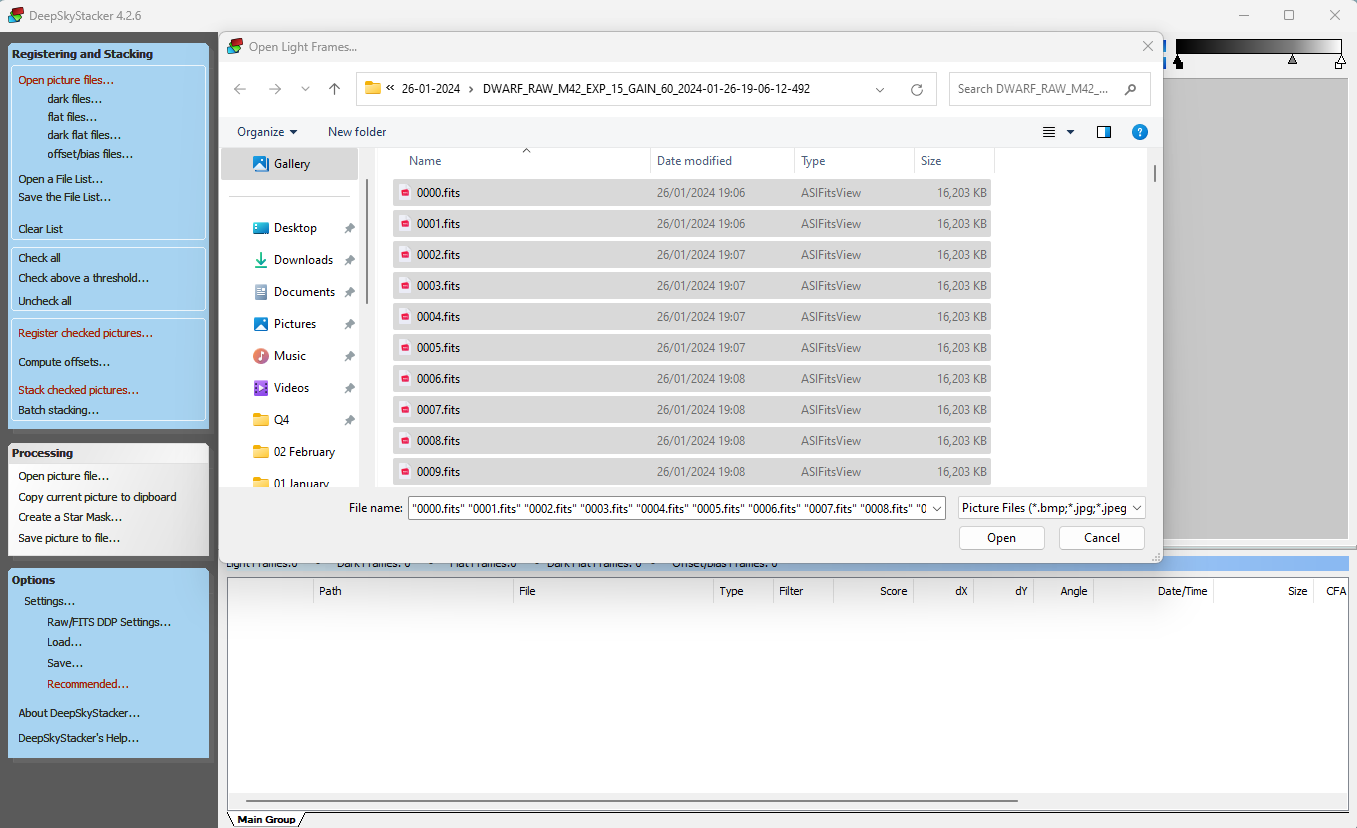Expand the File name history dropdown
Screen dimensions: 1357x828
[936, 508]
